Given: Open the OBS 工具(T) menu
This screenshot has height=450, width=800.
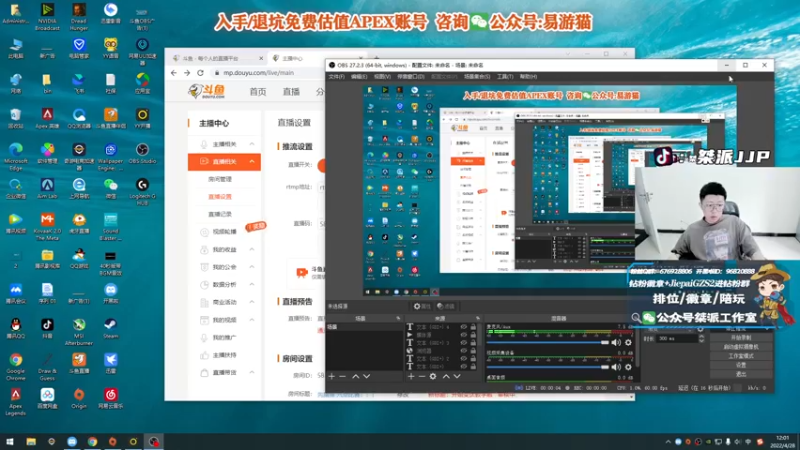Looking at the screenshot, I should [505, 77].
